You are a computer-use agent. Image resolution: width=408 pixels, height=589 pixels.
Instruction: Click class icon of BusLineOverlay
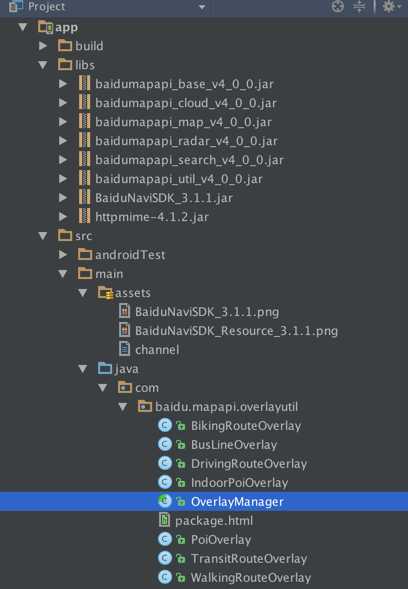[x=165, y=444]
